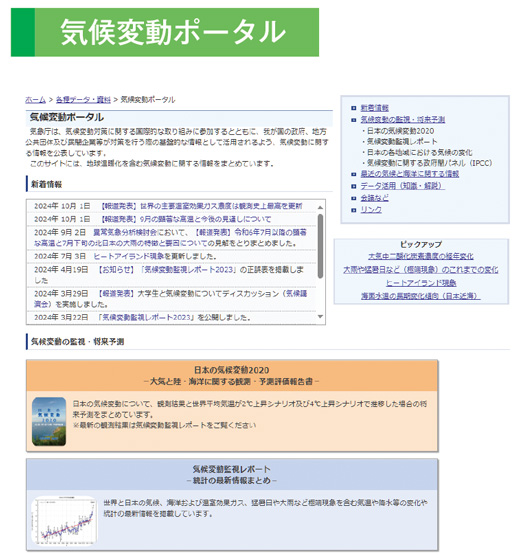Viewport: 522px width, 558px height.
Task: Open リンク in the sidebar menu
Action: click(371, 210)
